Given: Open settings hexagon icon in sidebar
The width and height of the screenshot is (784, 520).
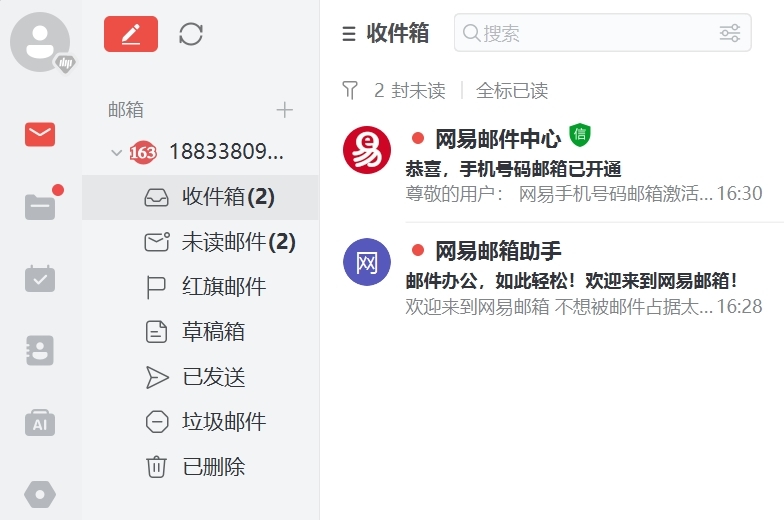Looking at the screenshot, I should pyautogui.click(x=40, y=494).
